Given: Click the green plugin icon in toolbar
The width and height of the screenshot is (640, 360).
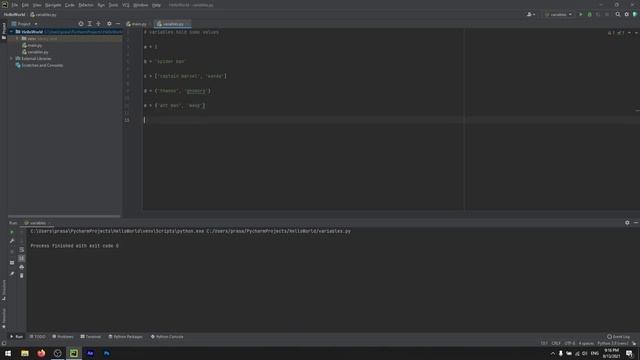Looking at the screenshot, I should pyautogui.click(x=635, y=14).
